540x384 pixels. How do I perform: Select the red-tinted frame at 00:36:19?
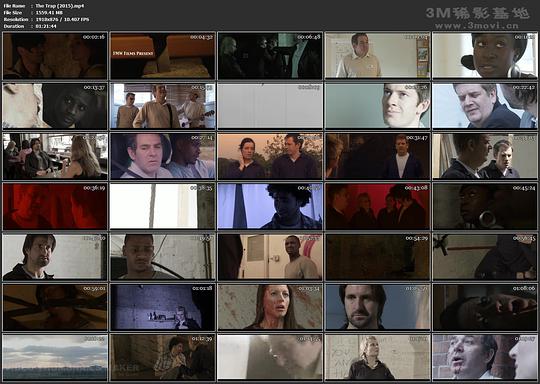[x=55, y=206]
